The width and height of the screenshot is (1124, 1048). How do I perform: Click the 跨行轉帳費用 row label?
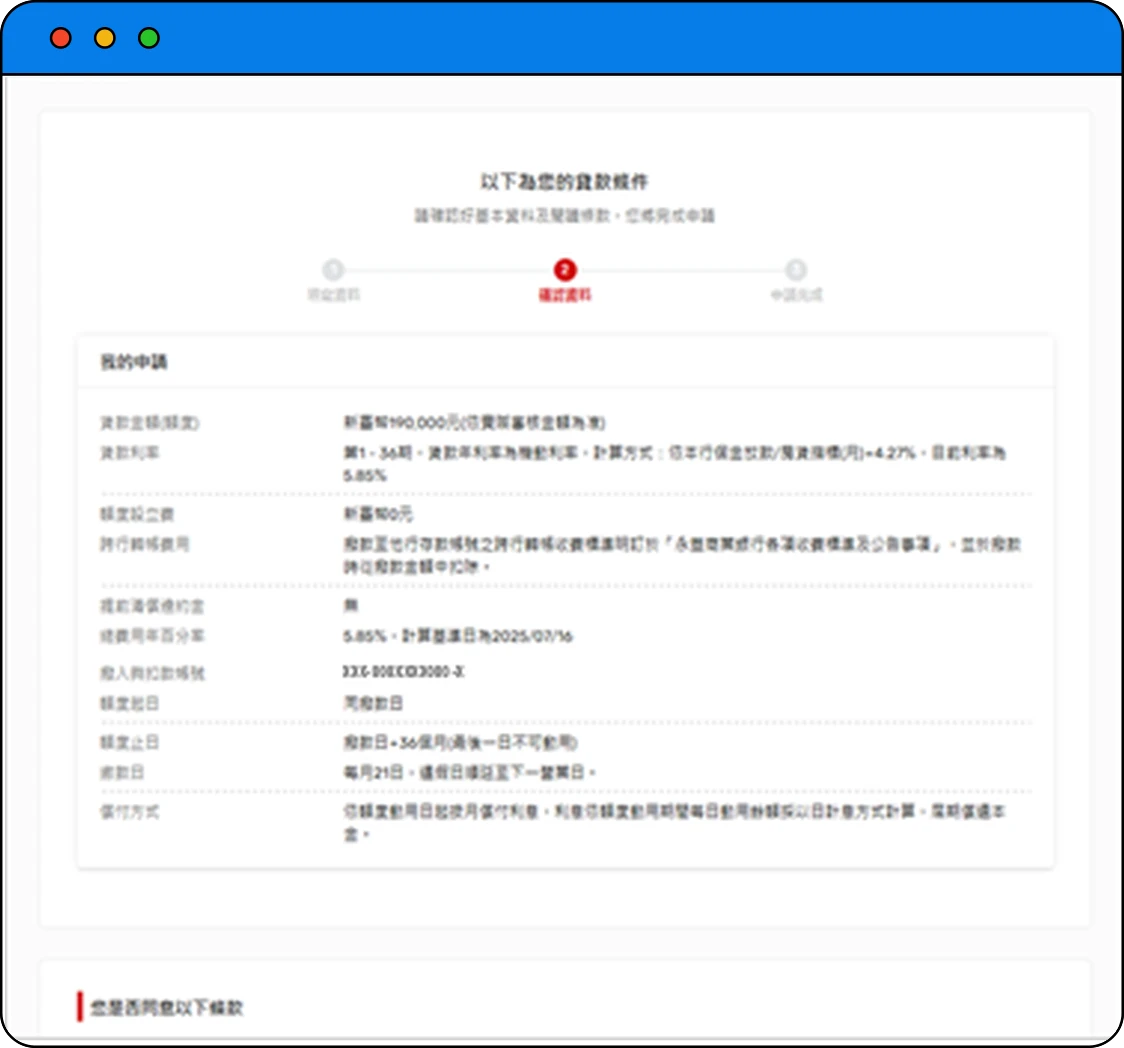point(145,544)
